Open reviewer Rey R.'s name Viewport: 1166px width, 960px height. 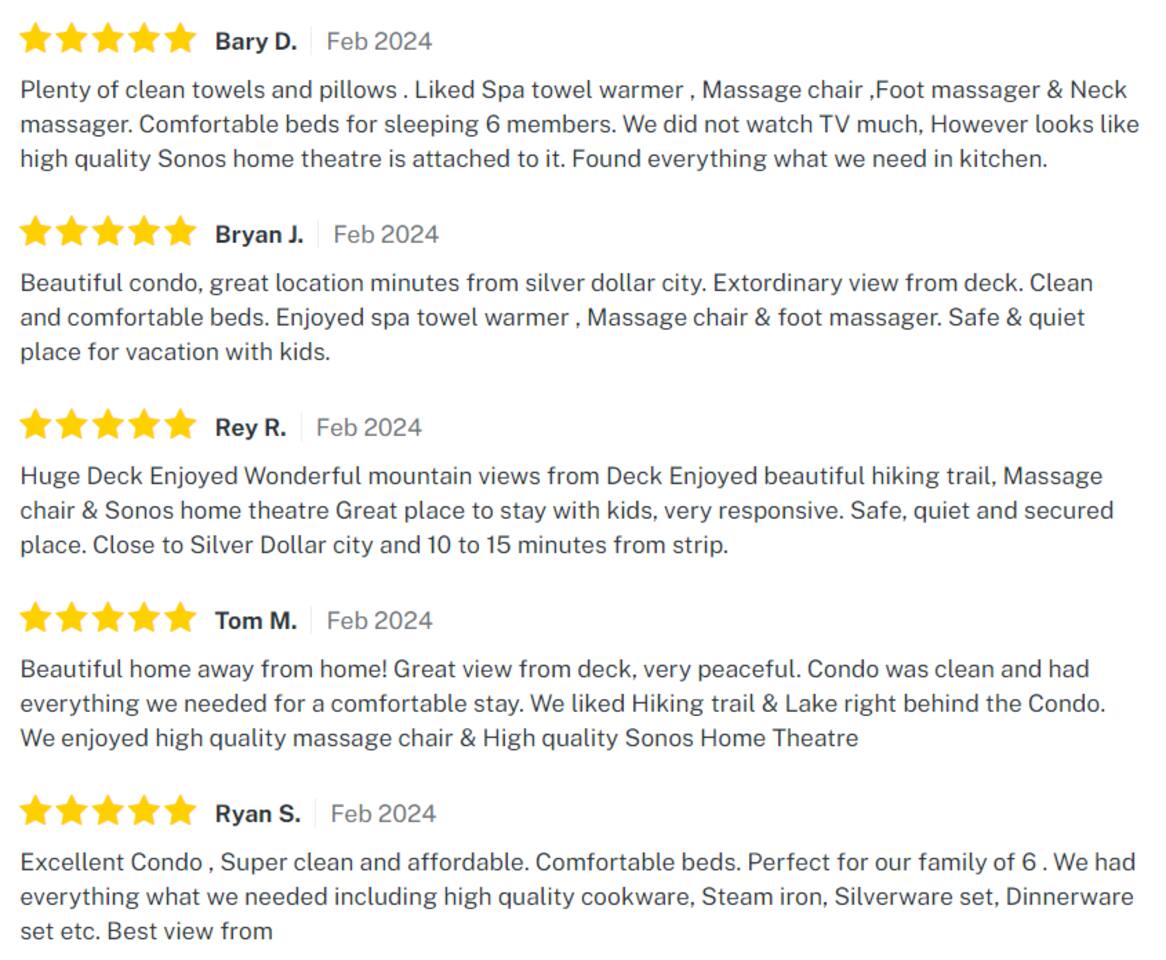[250, 427]
